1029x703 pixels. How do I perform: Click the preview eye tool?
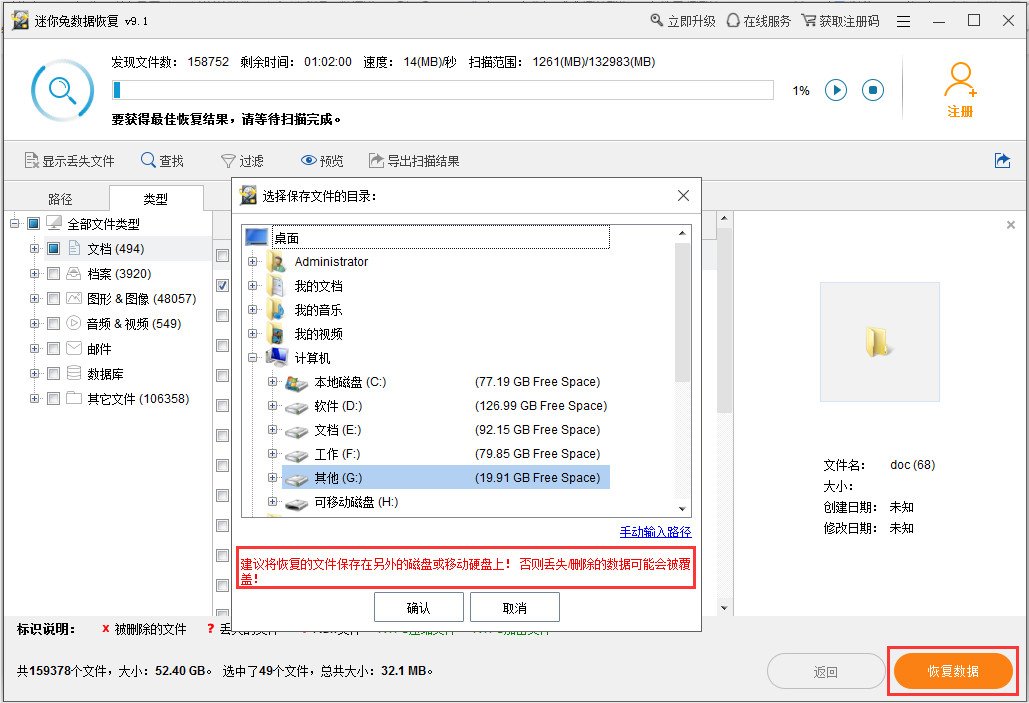coord(308,160)
